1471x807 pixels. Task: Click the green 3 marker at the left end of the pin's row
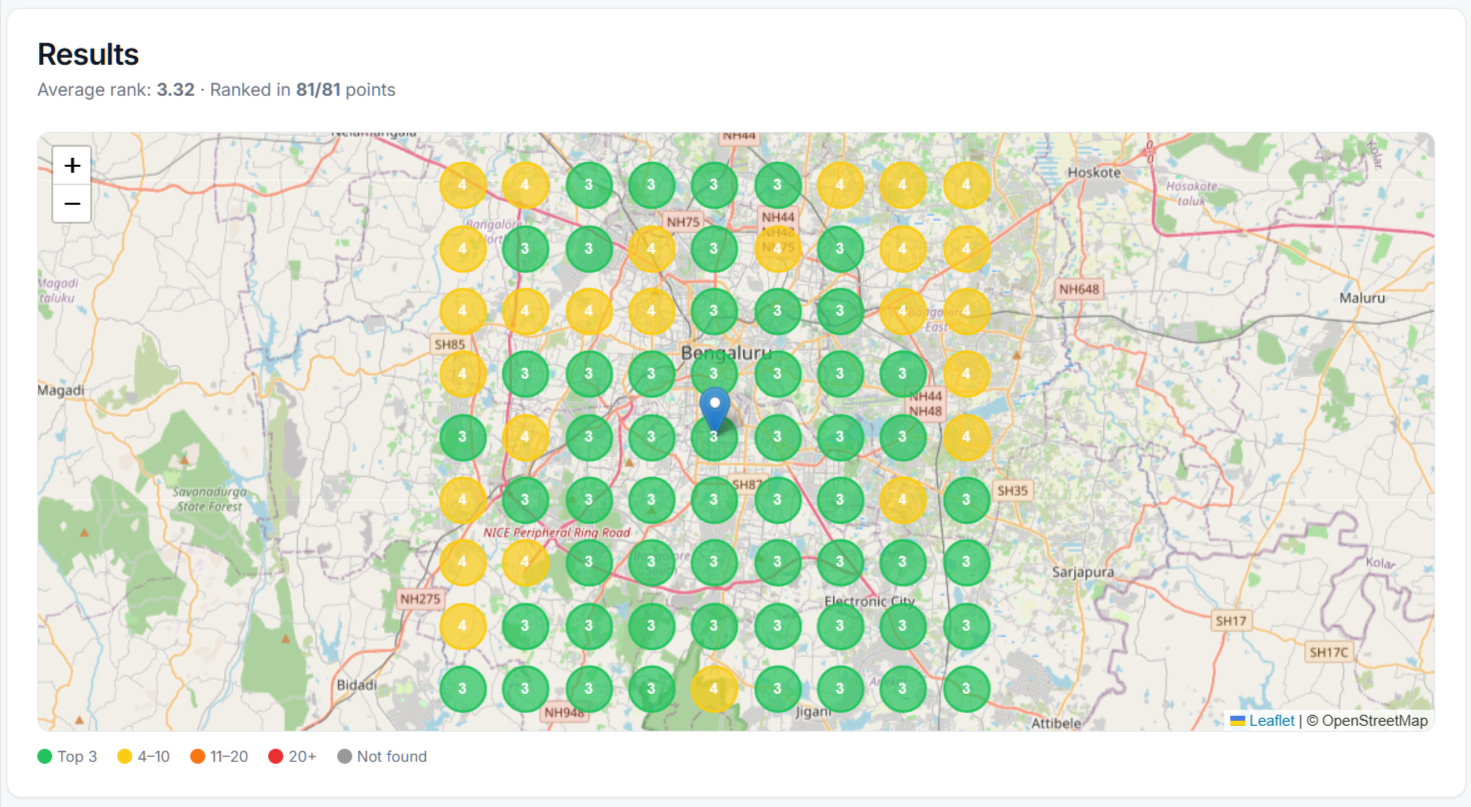point(463,438)
